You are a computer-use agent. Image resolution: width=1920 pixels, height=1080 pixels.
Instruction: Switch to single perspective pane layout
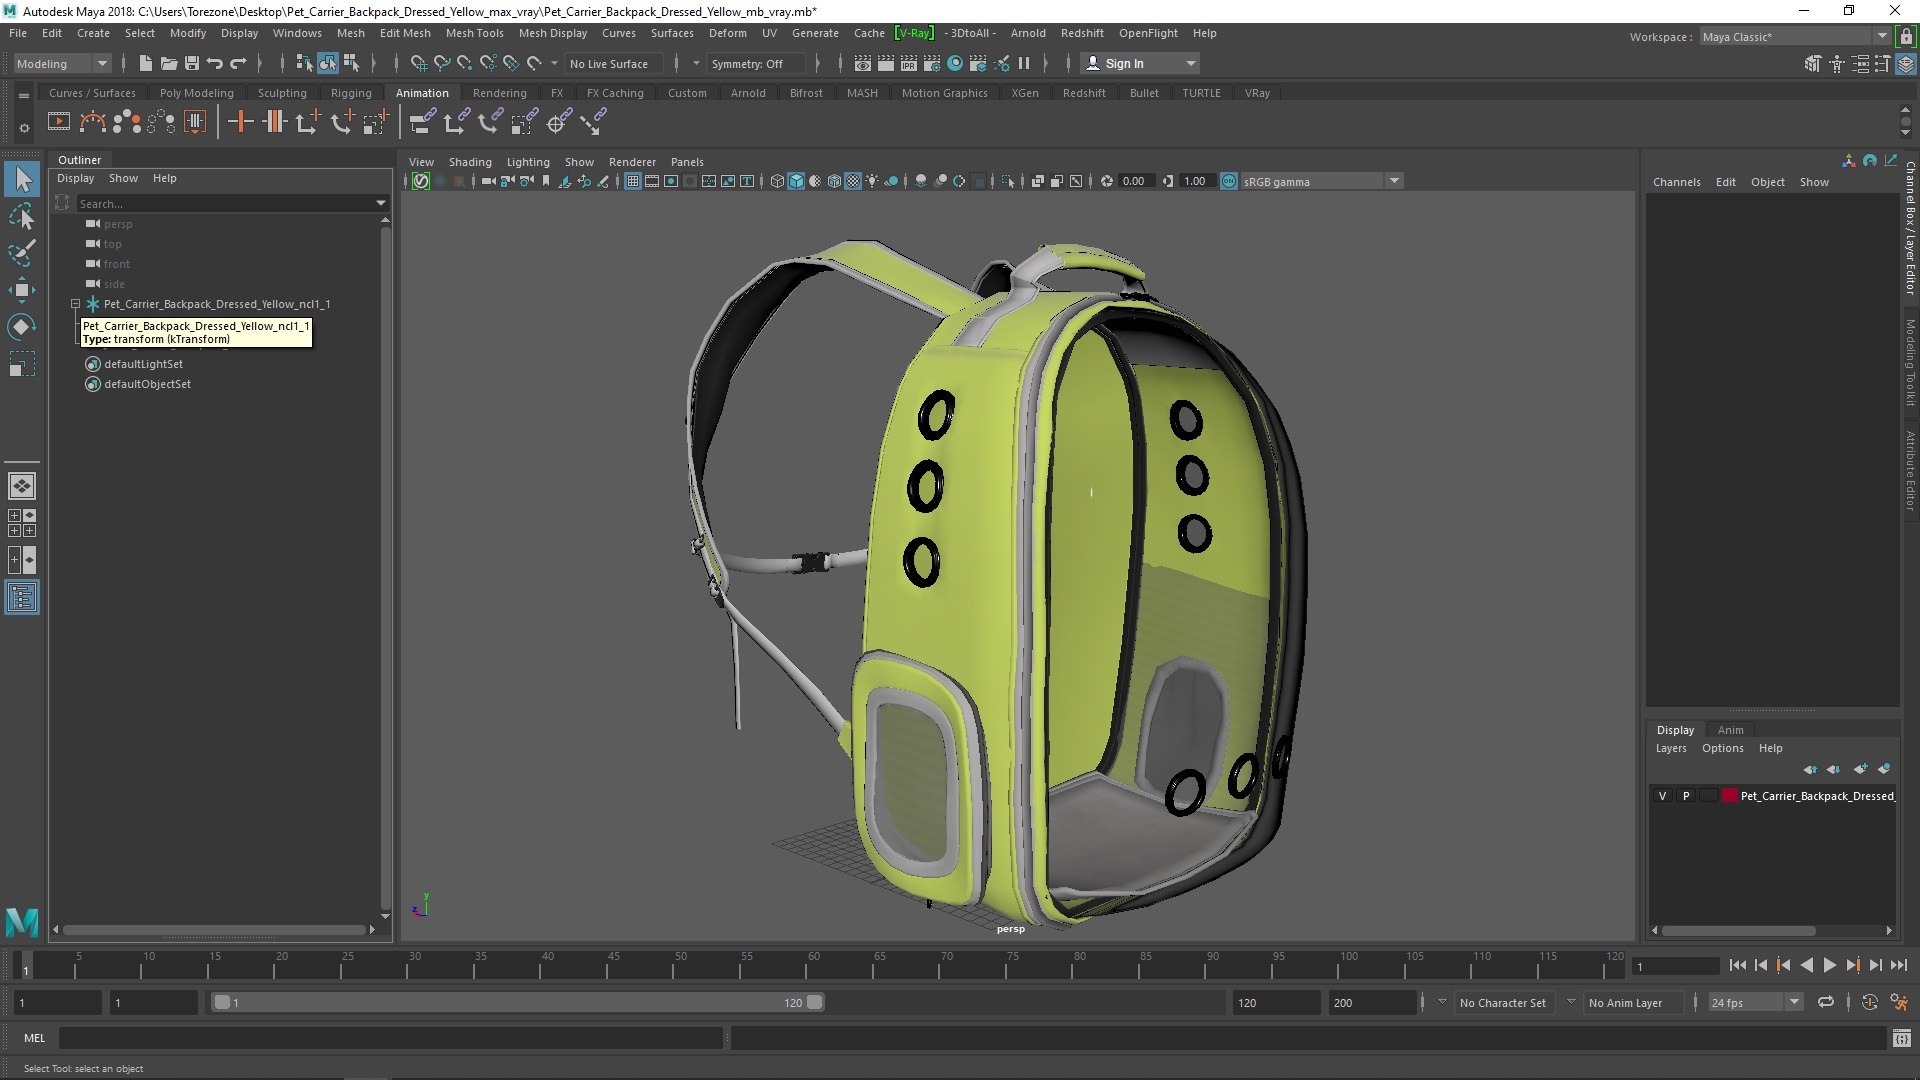click(22, 486)
